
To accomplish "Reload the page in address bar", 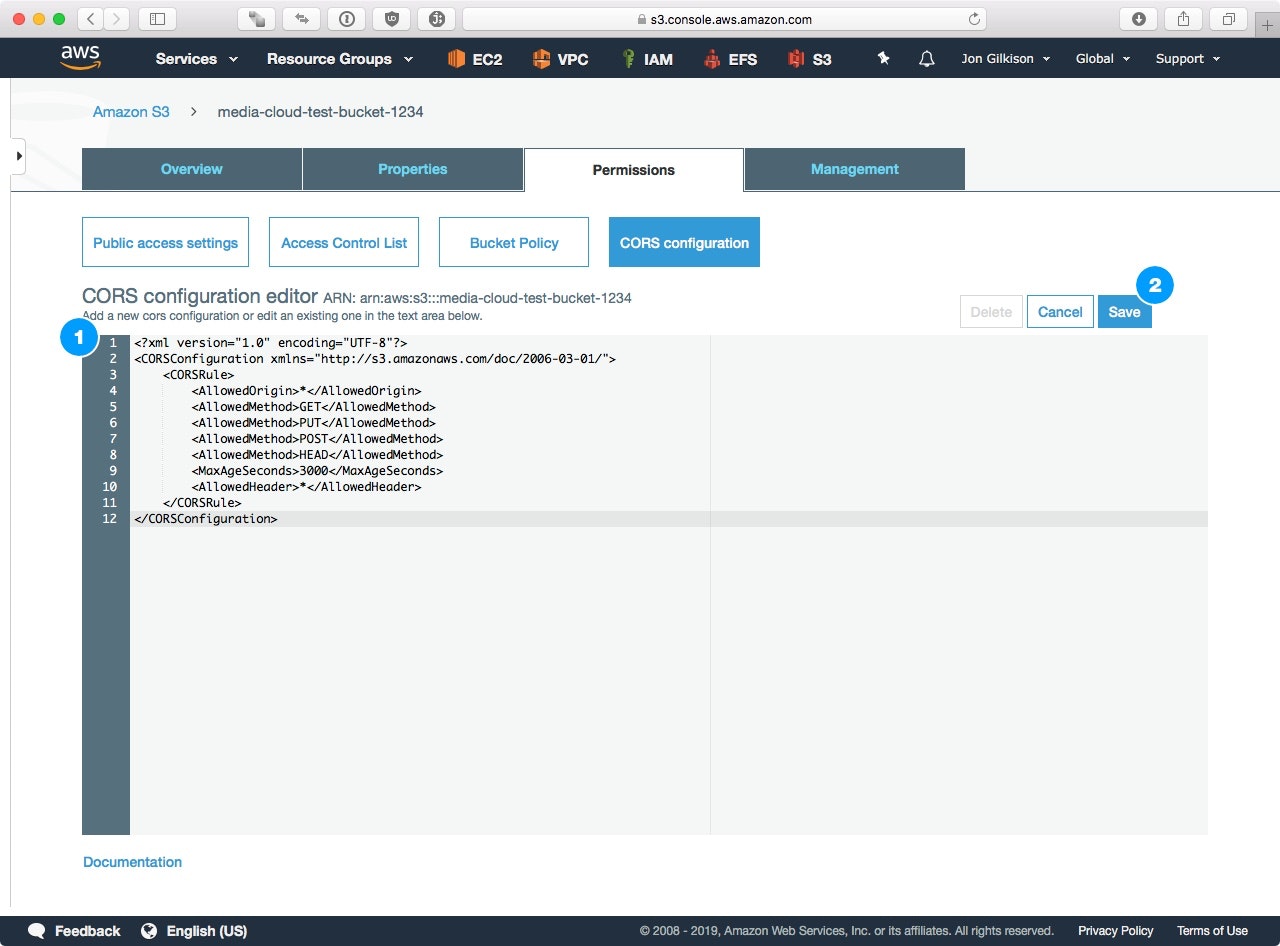I will (x=974, y=19).
